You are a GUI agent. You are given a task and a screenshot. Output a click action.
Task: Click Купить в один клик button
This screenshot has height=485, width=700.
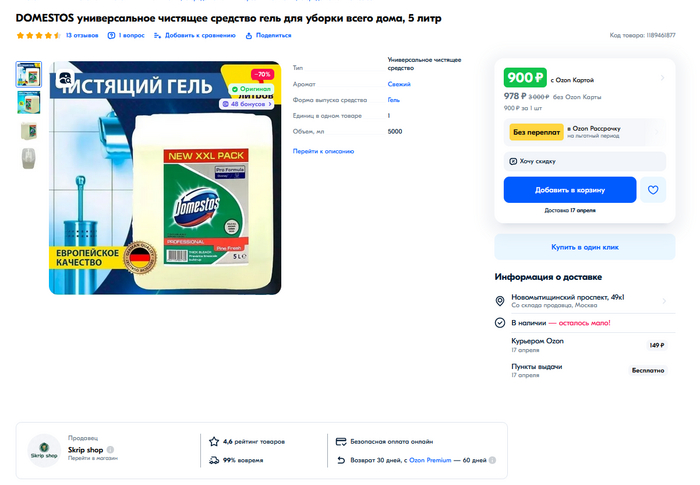tap(585, 247)
